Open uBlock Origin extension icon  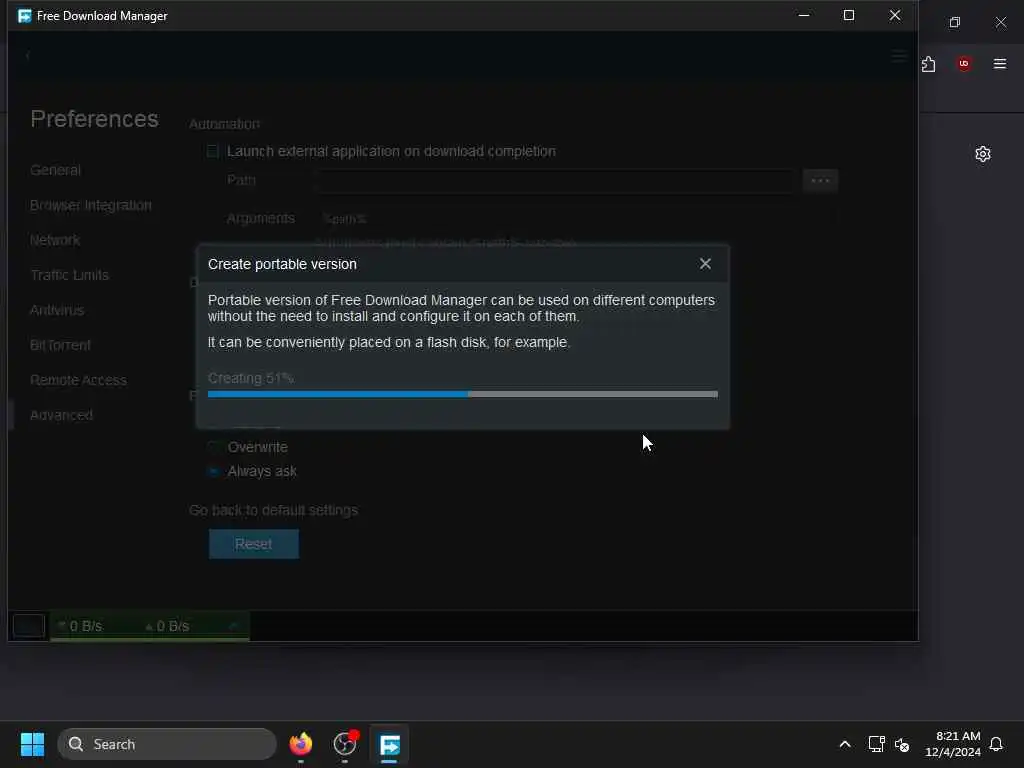click(964, 64)
